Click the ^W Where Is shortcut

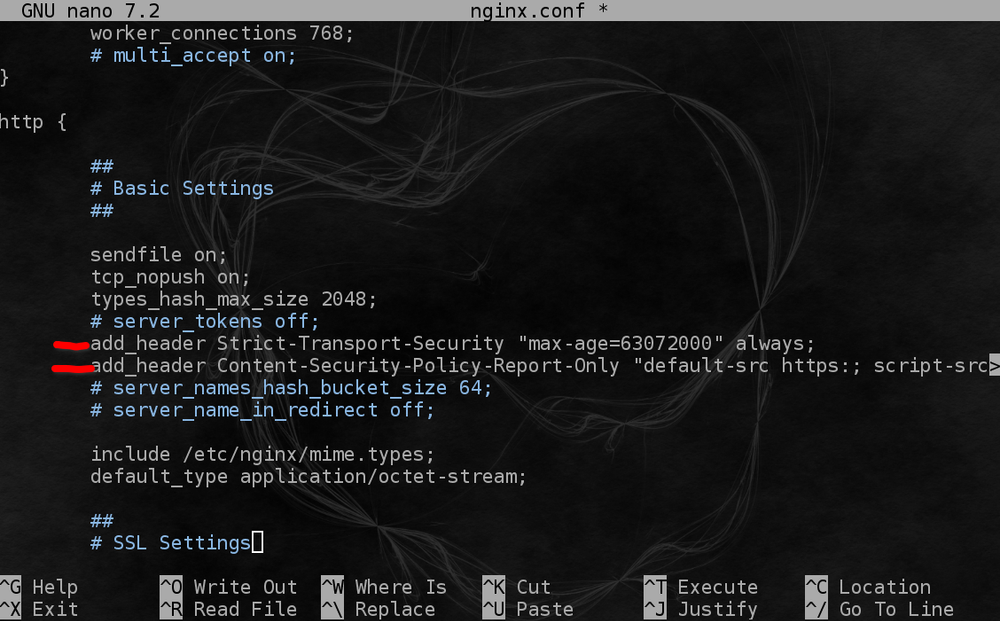(x=385, y=587)
